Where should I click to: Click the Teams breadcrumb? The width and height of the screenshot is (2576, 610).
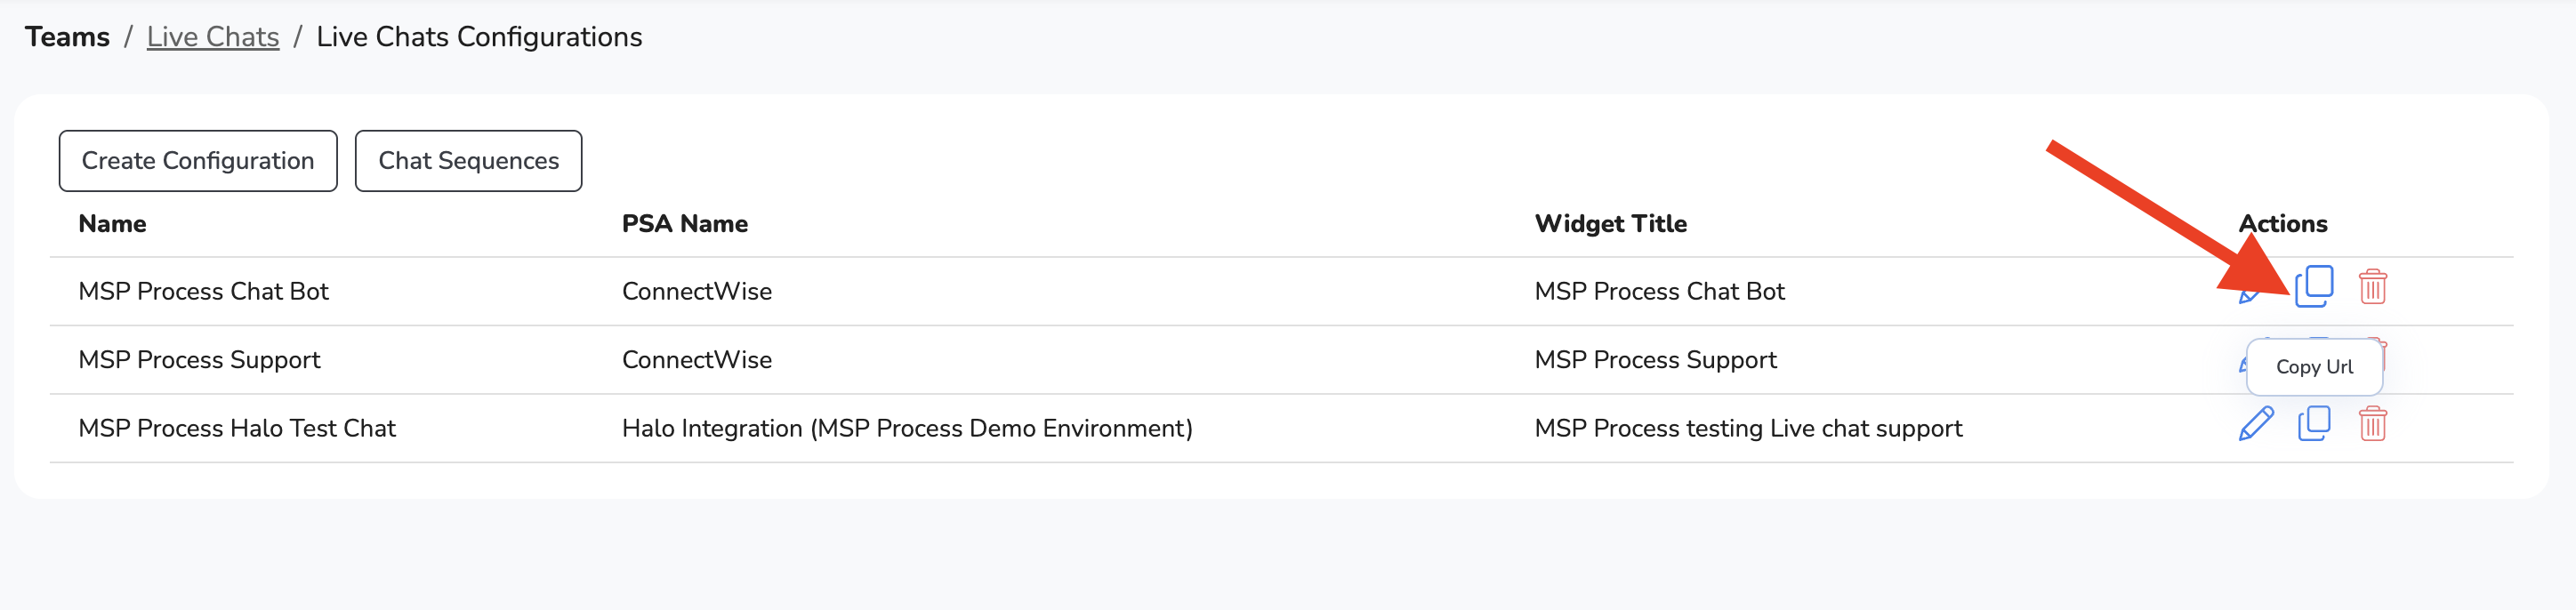pyautogui.click(x=67, y=37)
